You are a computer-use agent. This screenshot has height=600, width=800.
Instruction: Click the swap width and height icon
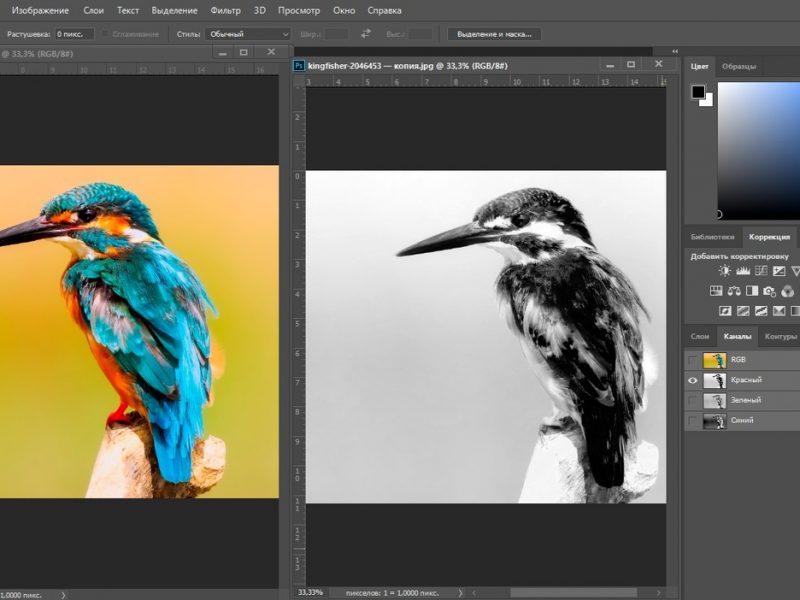coord(366,34)
